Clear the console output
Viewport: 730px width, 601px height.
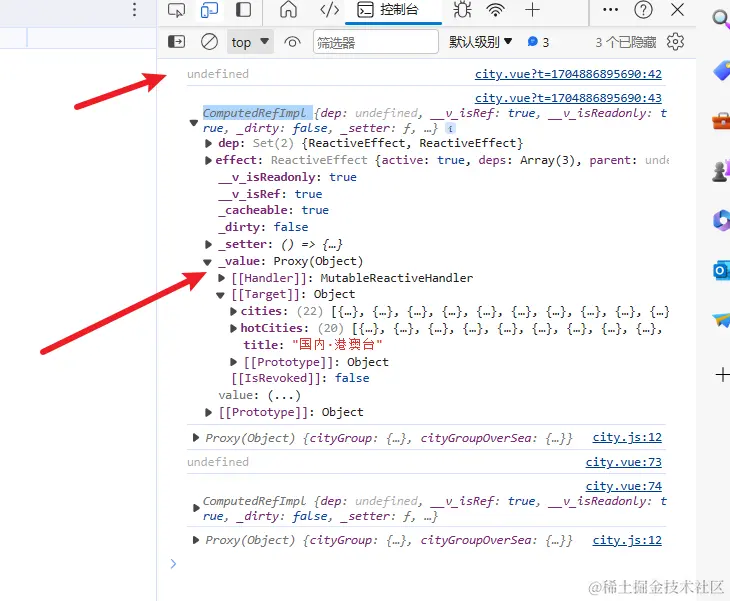[210, 42]
